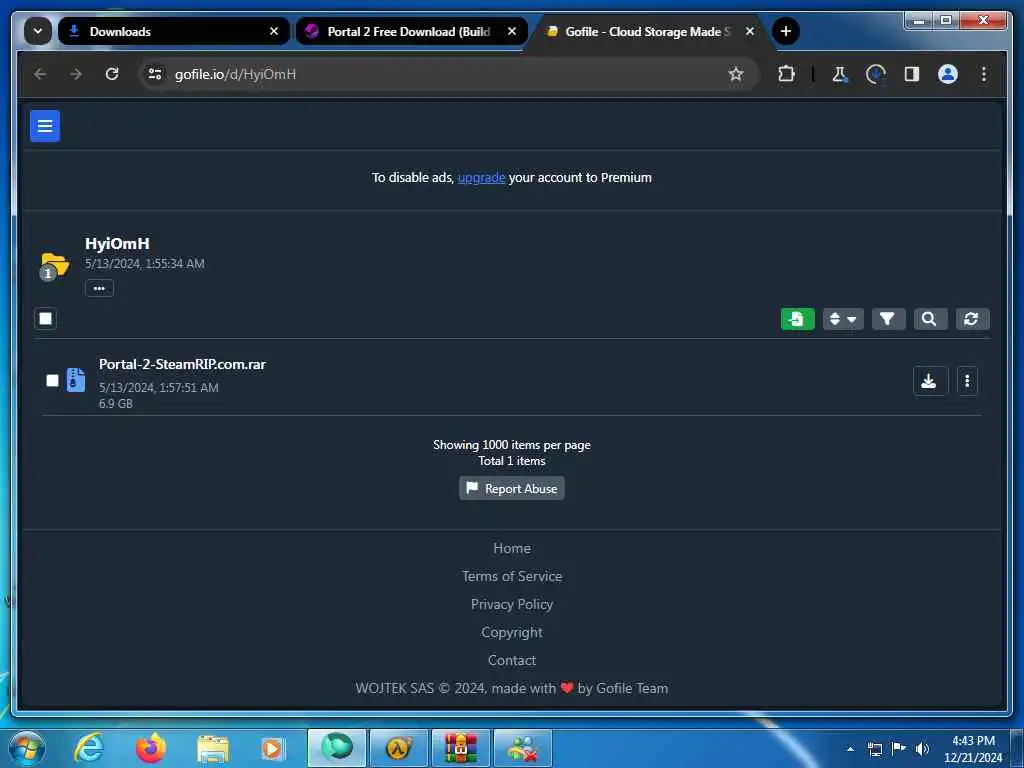Open the Home footer link
The image size is (1024, 768).
(512, 549)
